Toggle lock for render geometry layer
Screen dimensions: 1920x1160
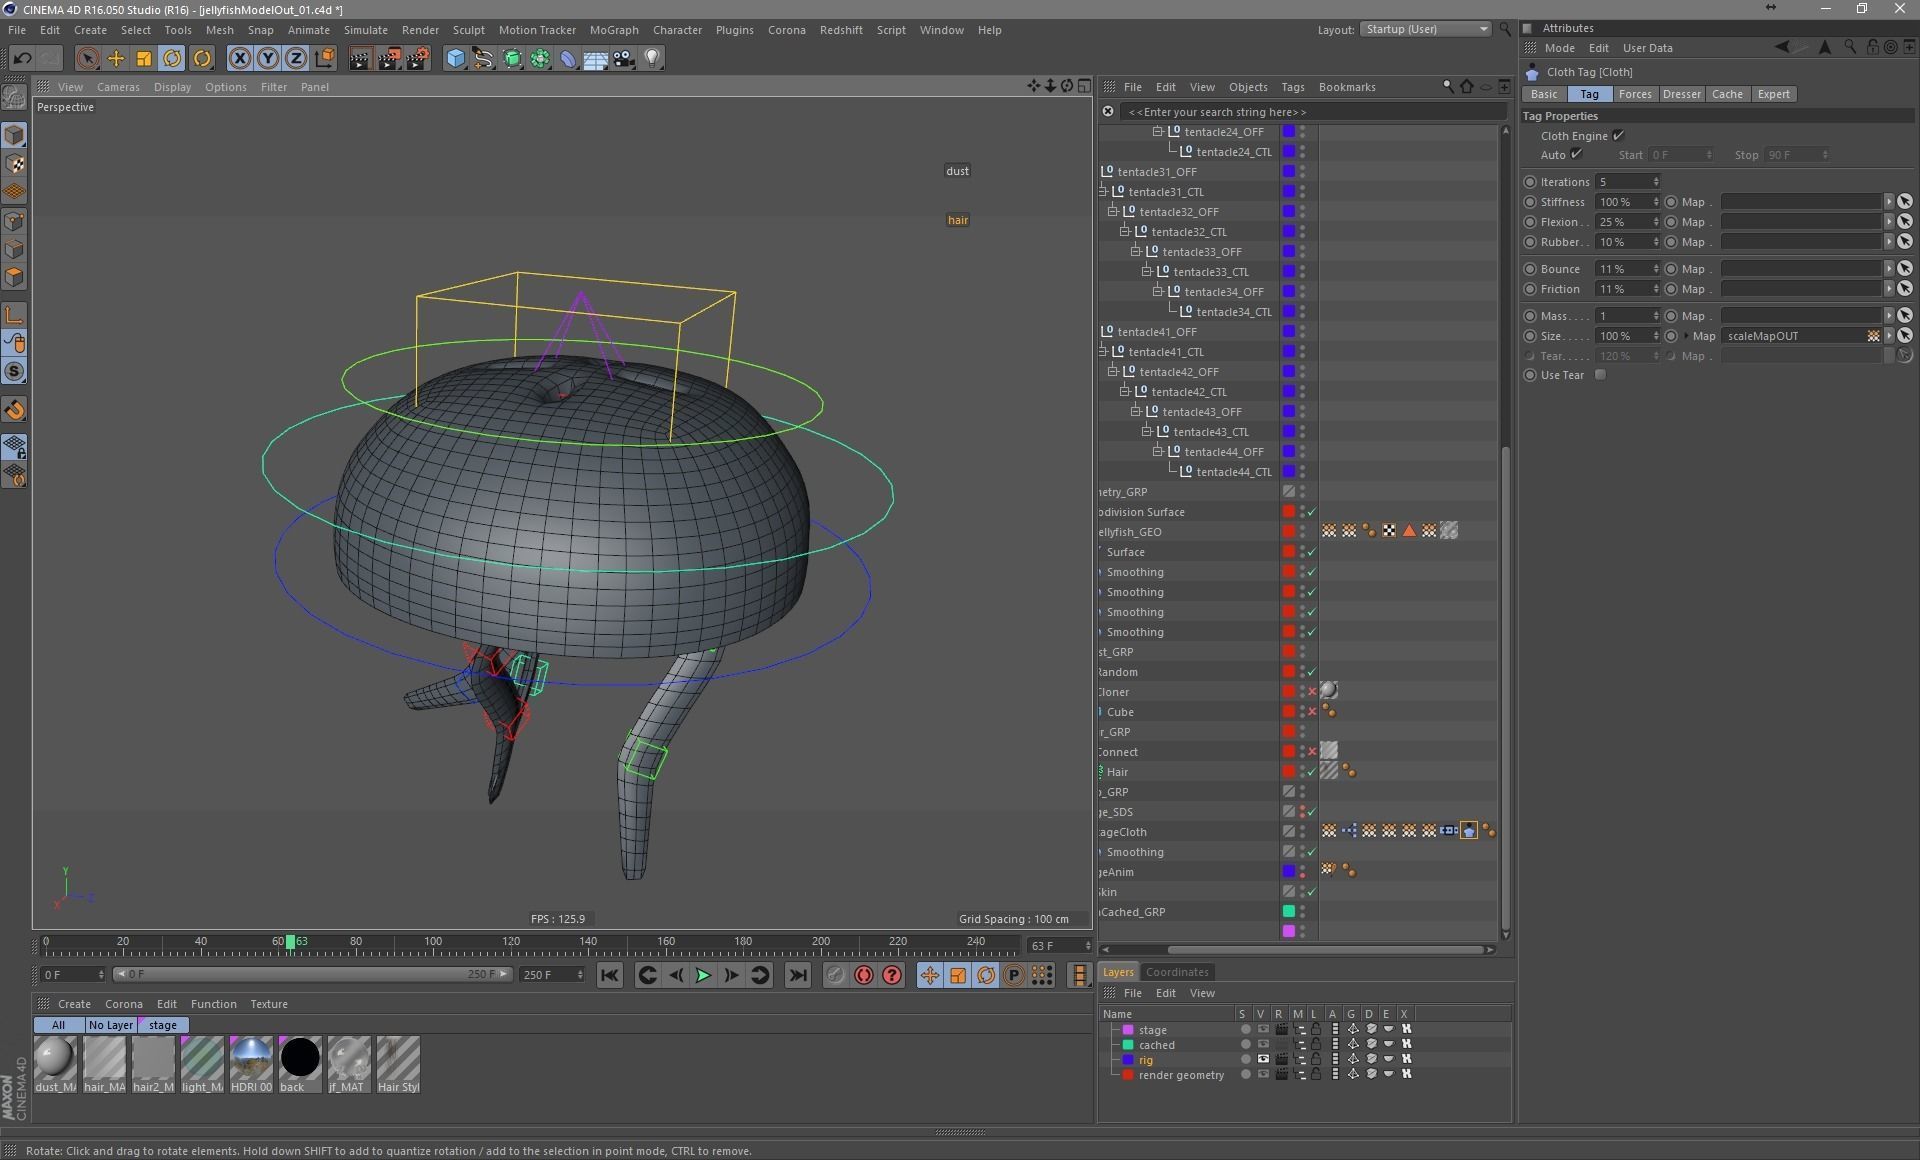pyautogui.click(x=1316, y=1074)
